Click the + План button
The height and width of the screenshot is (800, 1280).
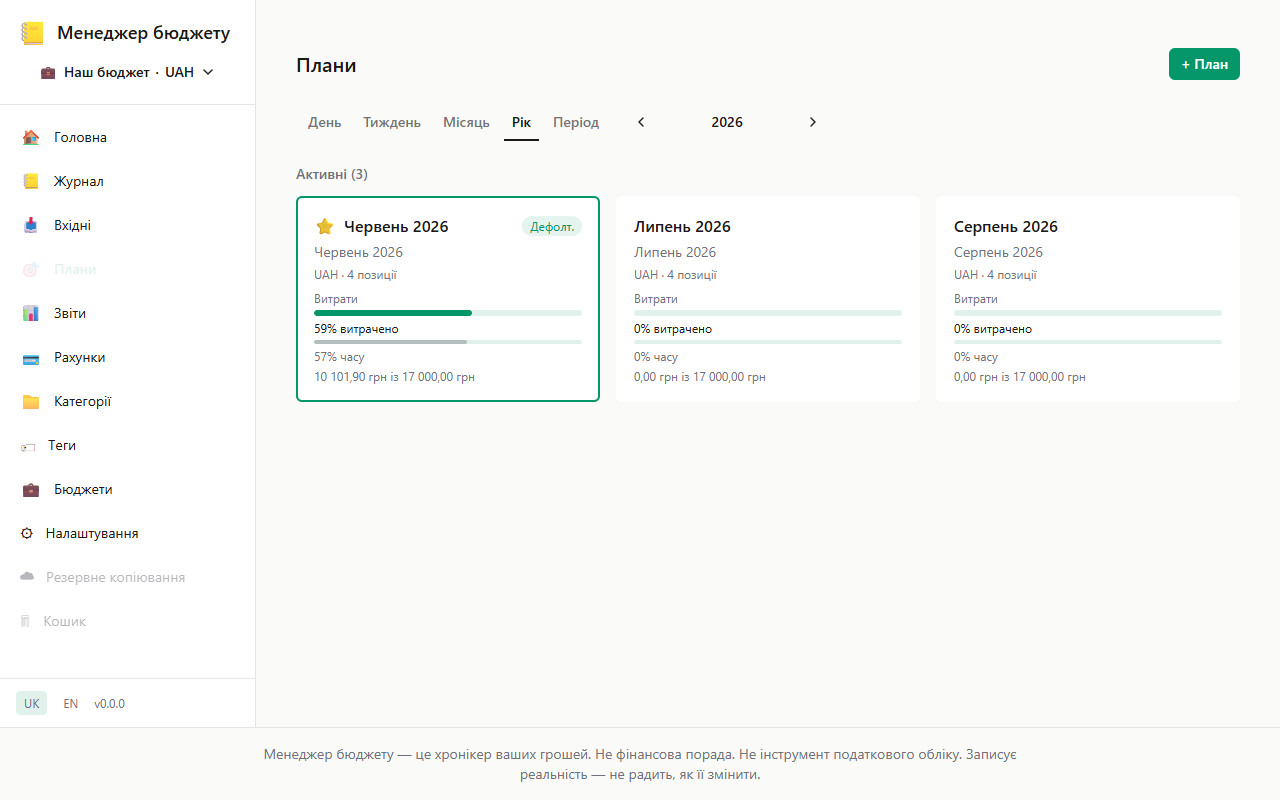tap(1204, 64)
